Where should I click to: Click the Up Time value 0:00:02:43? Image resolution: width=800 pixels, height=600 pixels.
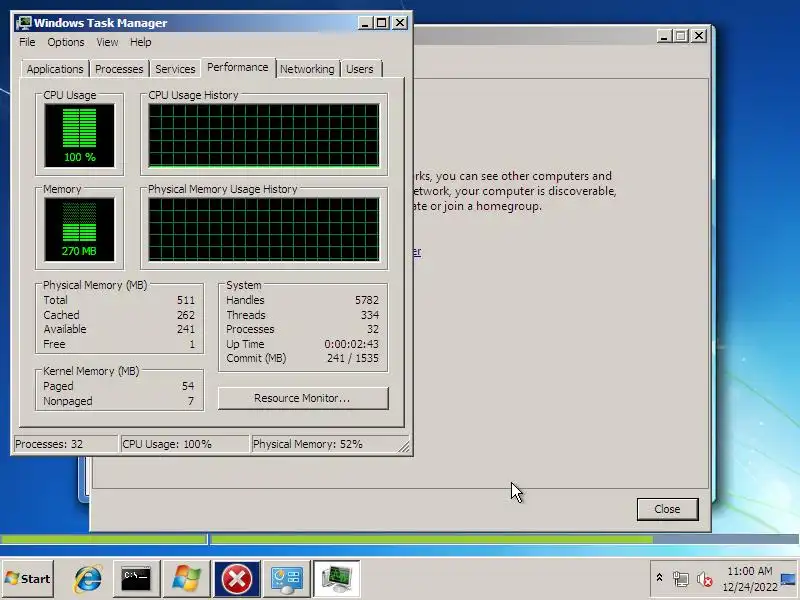coord(352,344)
